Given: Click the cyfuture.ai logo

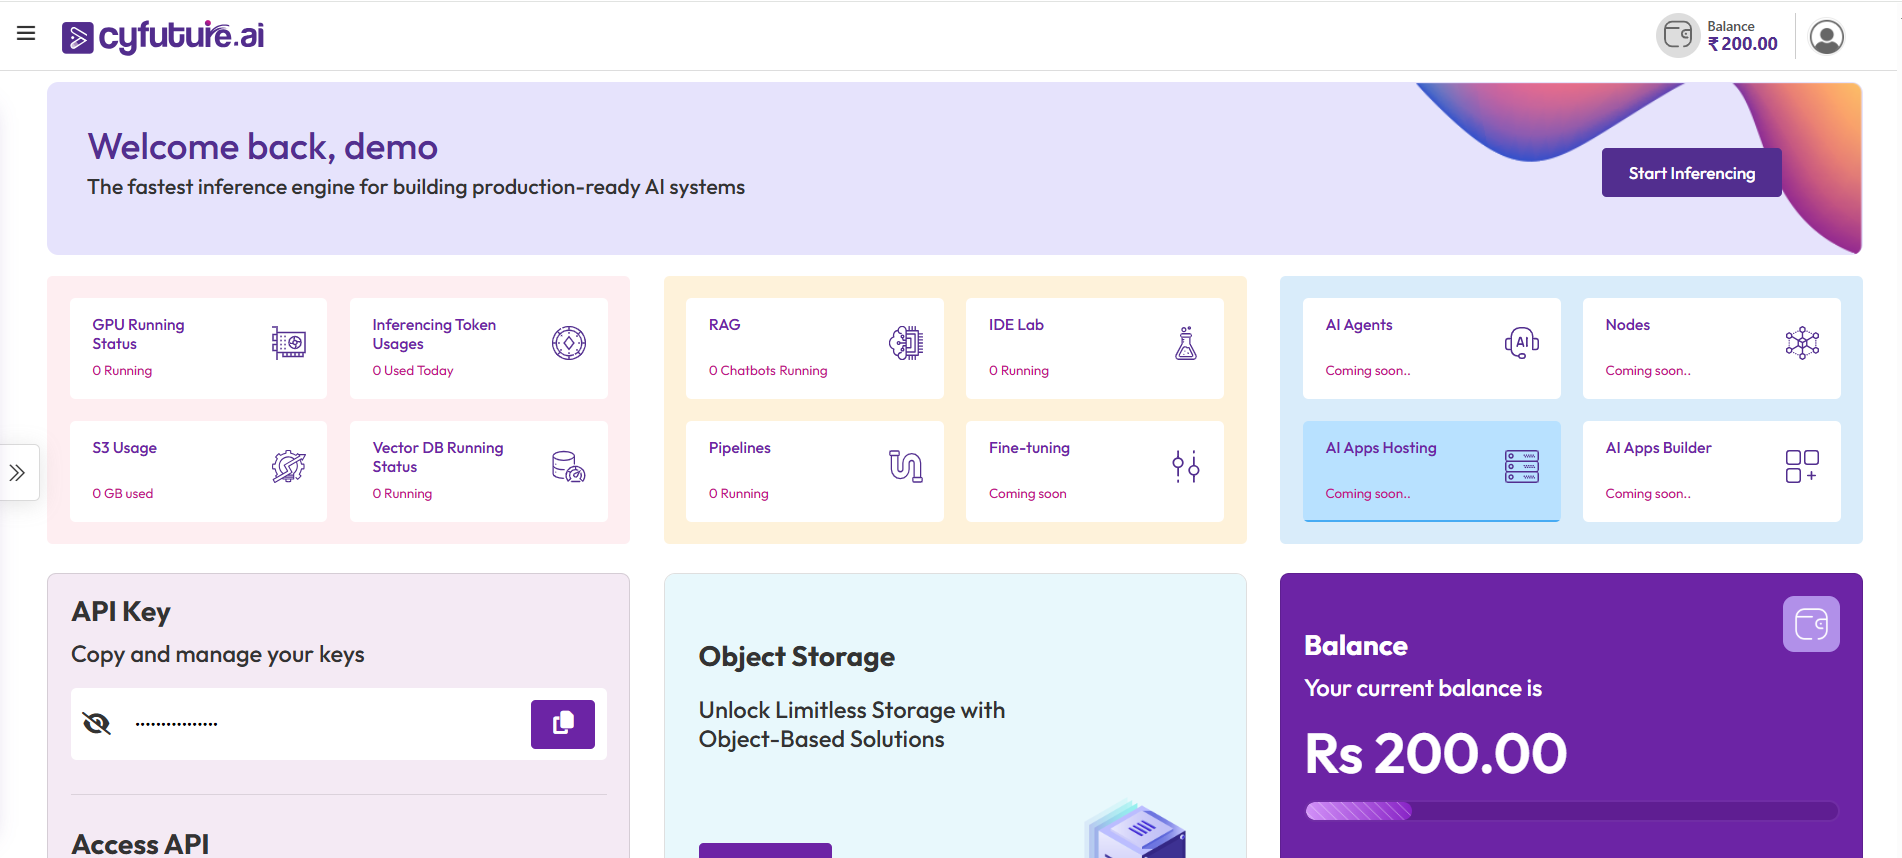Looking at the screenshot, I should pos(164,37).
